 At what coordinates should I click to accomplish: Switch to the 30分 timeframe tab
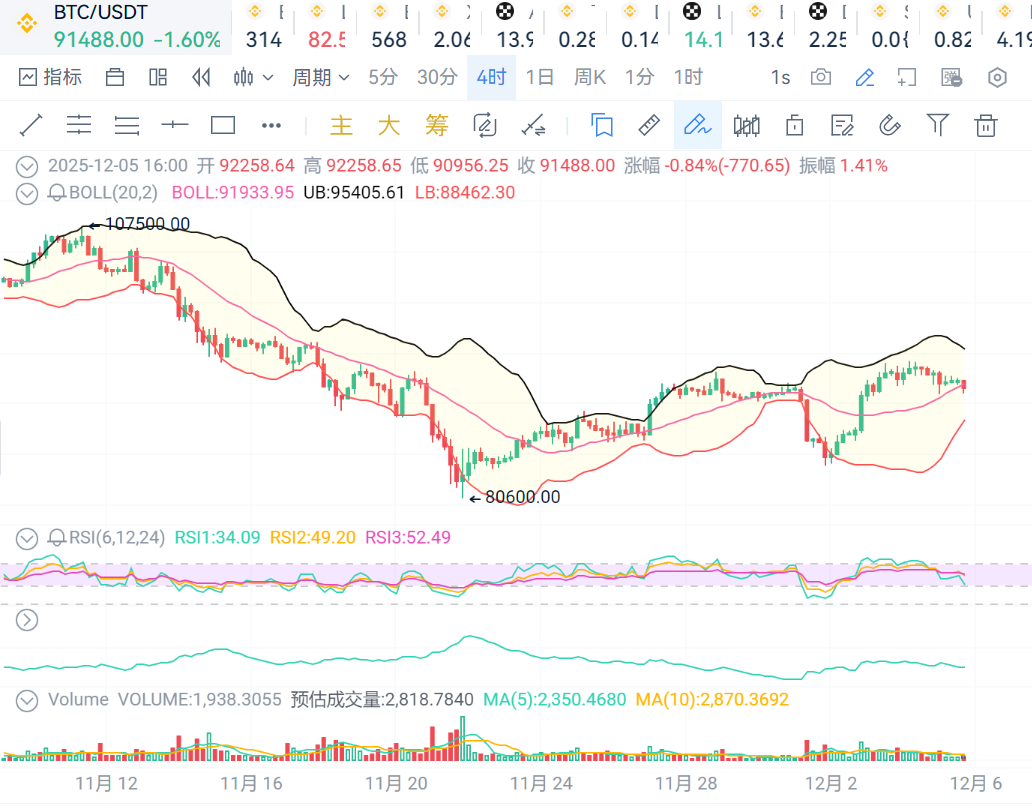coord(437,77)
